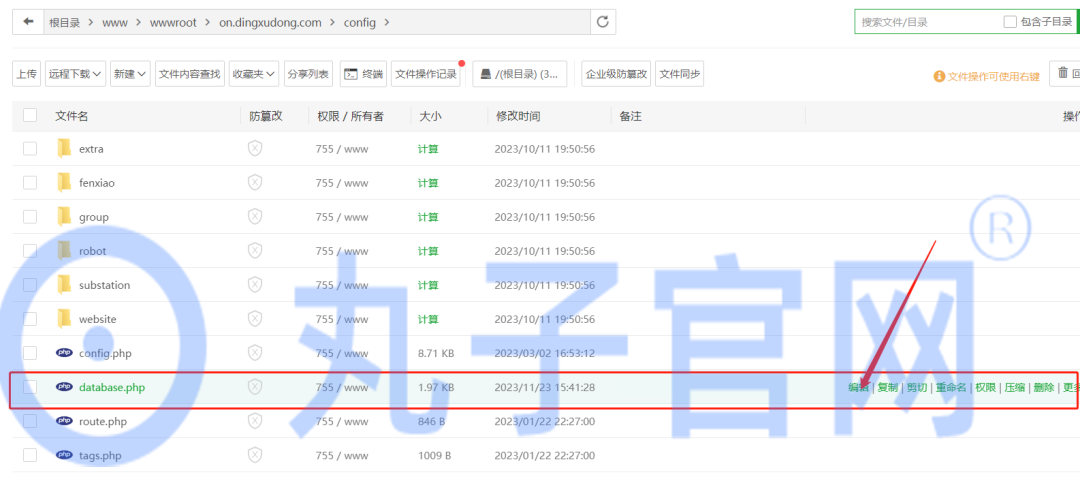Click the PHP icon of route.php
The height and width of the screenshot is (494, 1080).
click(x=64, y=421)
